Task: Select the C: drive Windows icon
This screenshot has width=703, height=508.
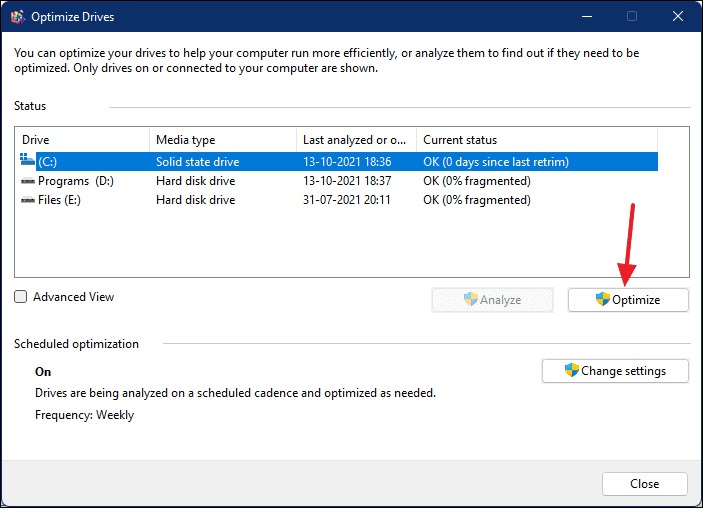Action: (27, 160)
